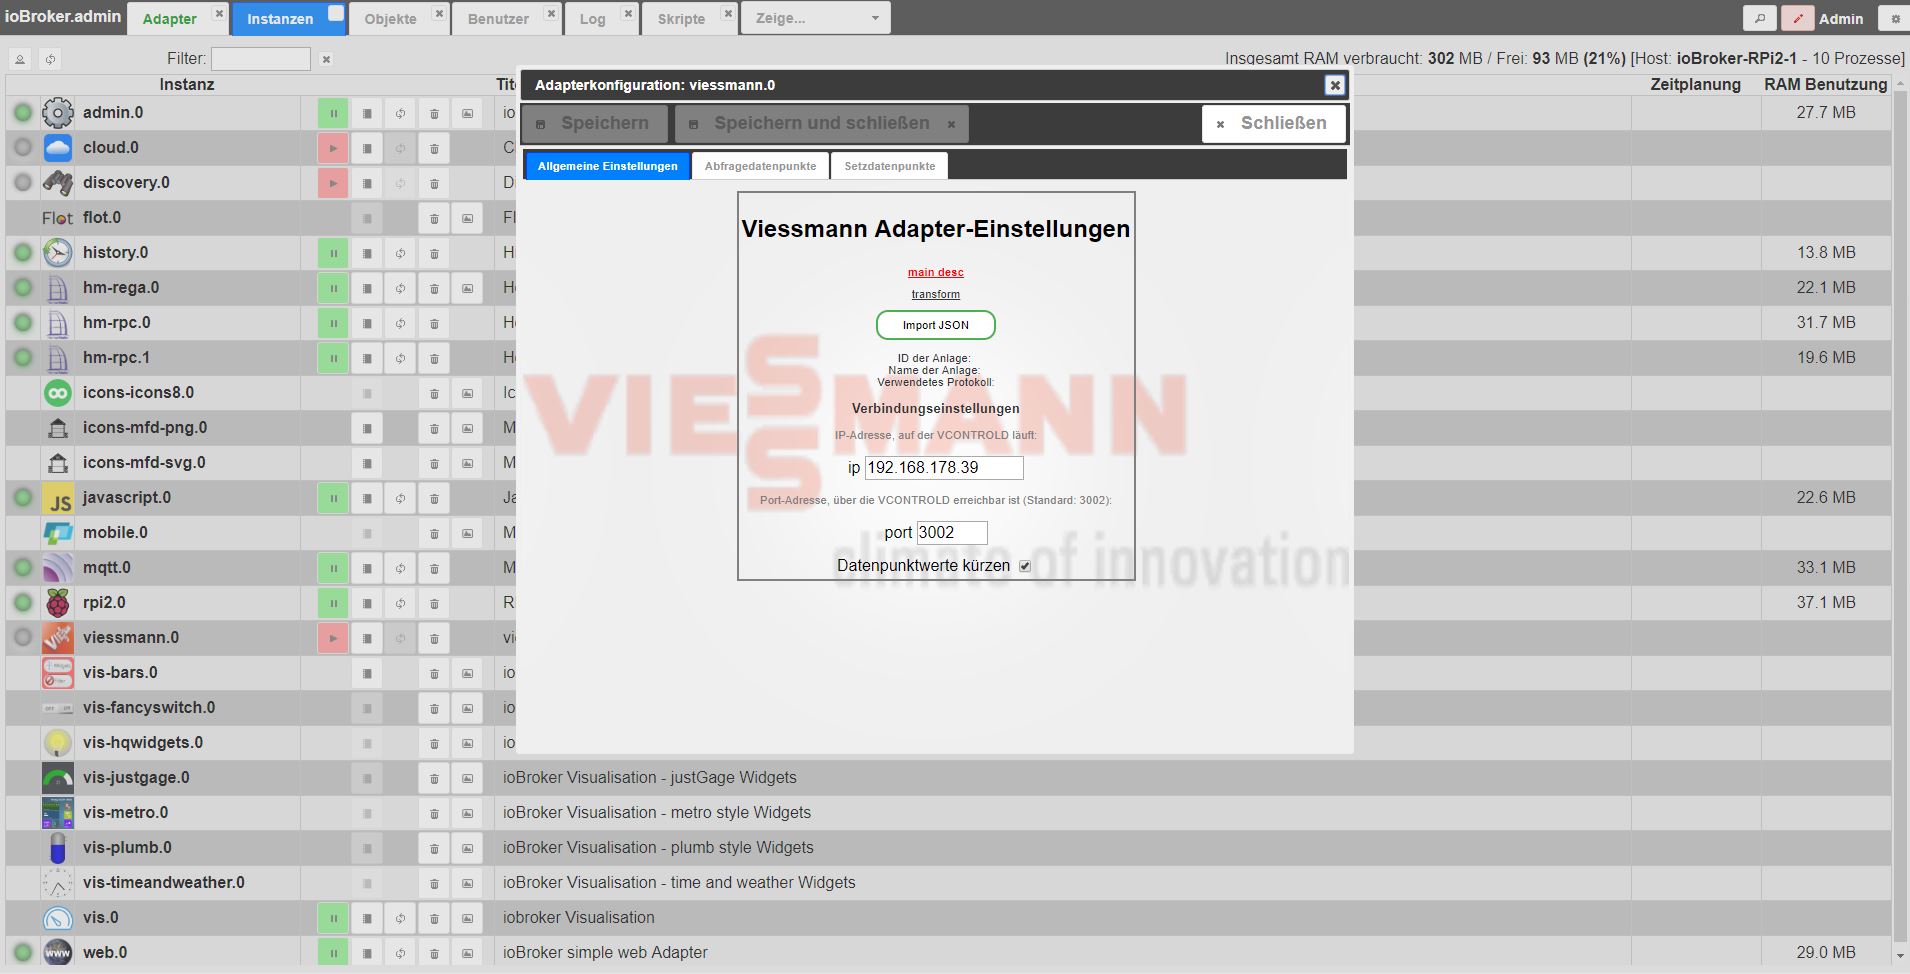The width and height of the screenshot is (1910, 974).
Task: Open web link icon for icons-mfd-svg.0
Action: (467, 463)
